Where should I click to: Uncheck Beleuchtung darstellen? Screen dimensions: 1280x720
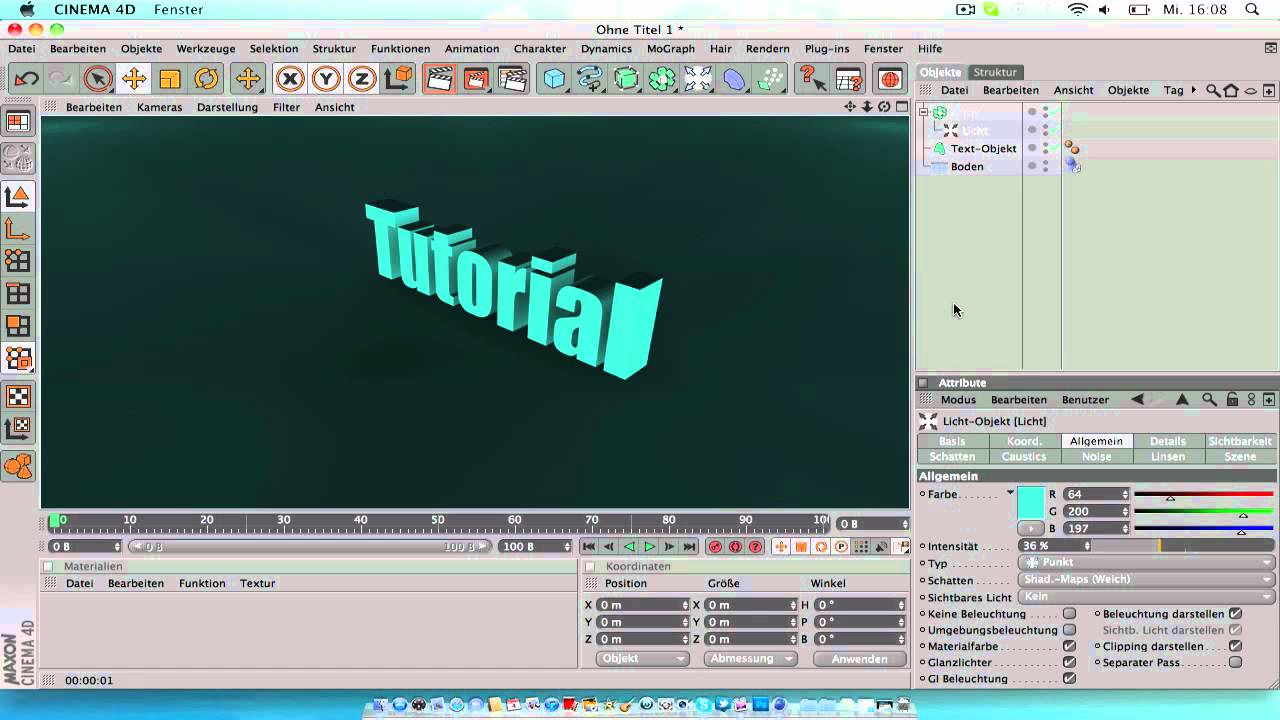coord(1235,614)
